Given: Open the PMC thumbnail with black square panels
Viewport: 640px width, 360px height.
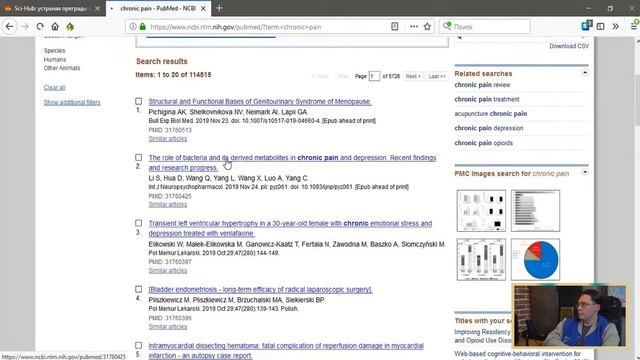Looking at the screenshot, I should click(481, 211).
